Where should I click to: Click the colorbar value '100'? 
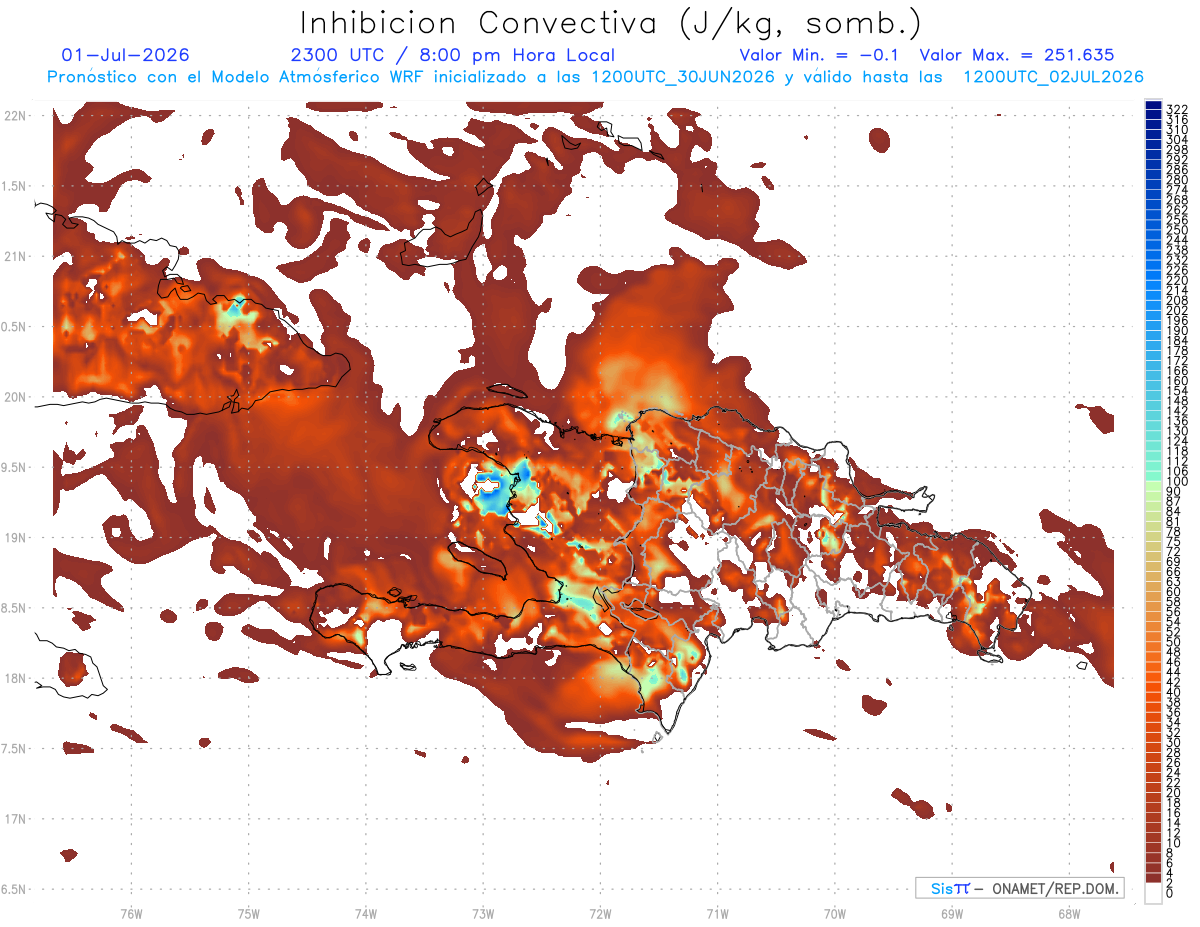(1177, 482)
